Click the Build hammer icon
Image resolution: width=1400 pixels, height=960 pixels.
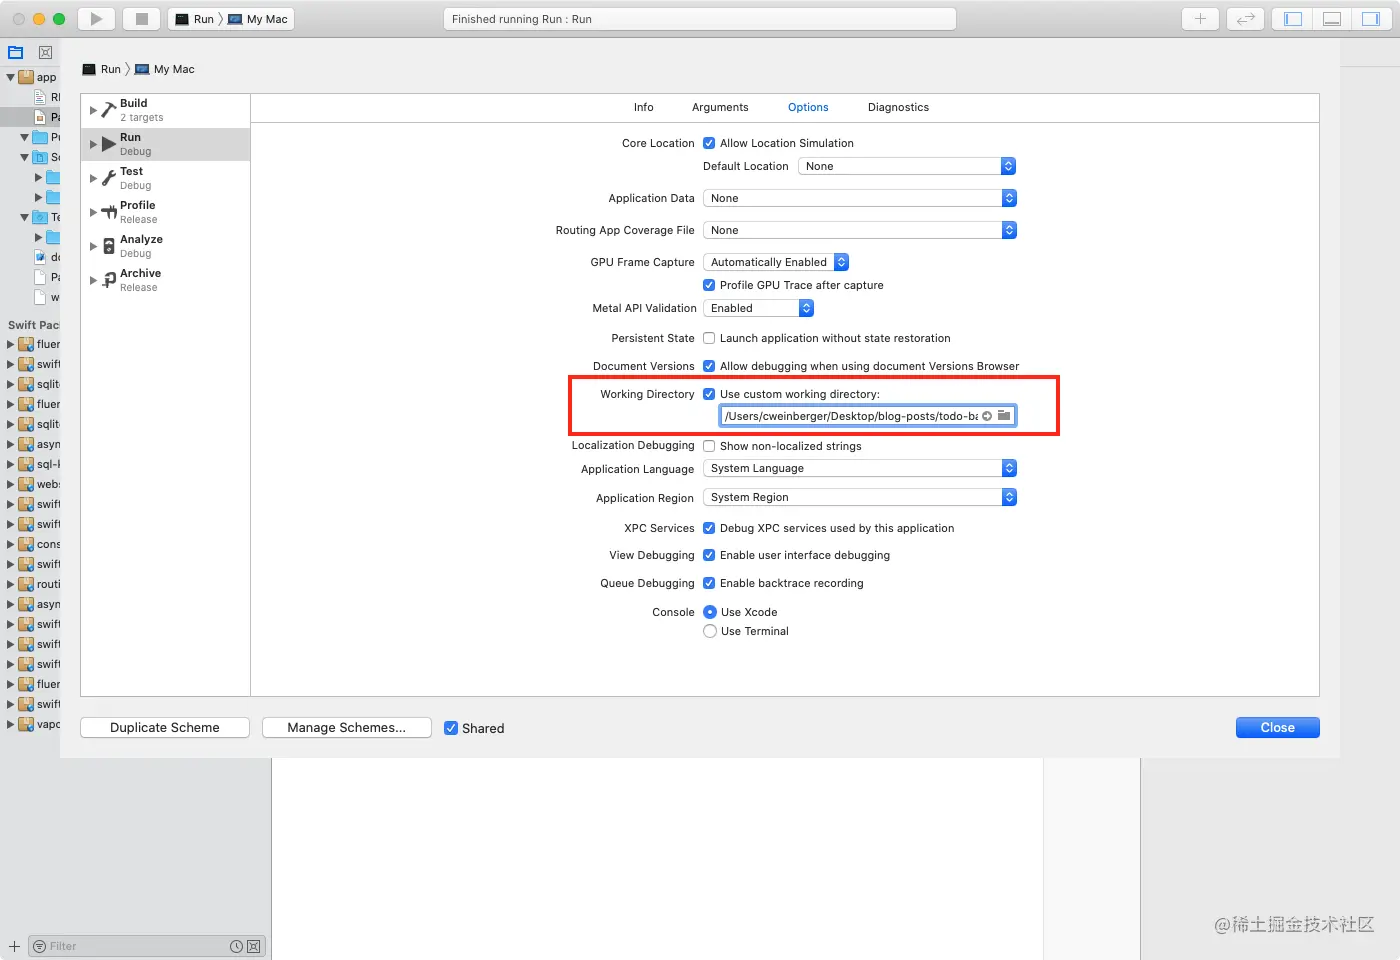109,110
